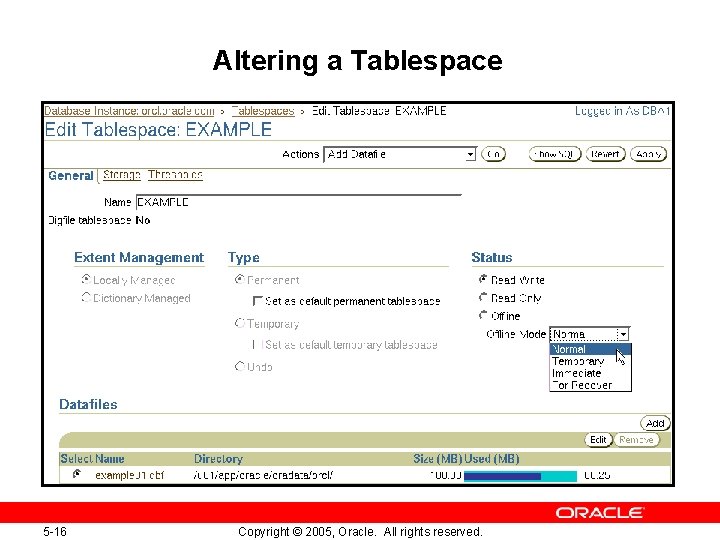The image size is (720, 540).
Task: Switch to the General tab
Action: (x=71, y=176)
